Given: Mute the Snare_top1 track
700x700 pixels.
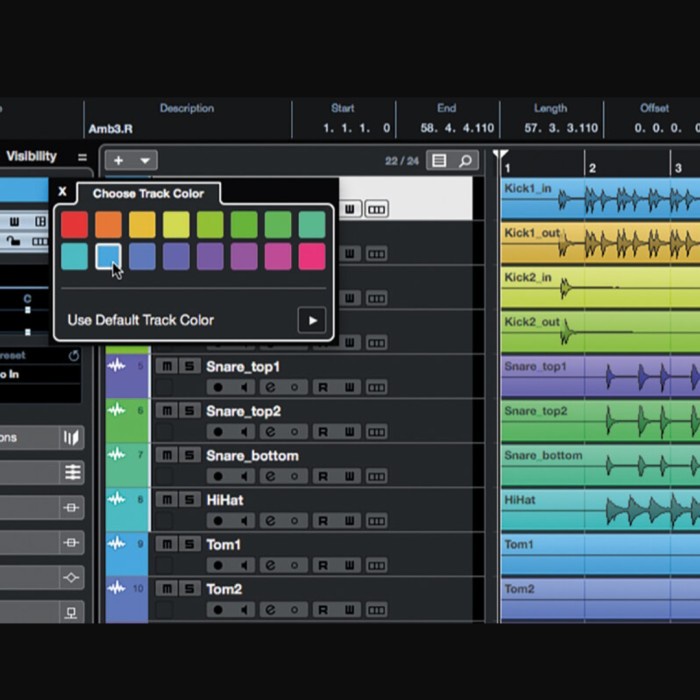Looking at the screenshot, I should click(x=167, y=367).
